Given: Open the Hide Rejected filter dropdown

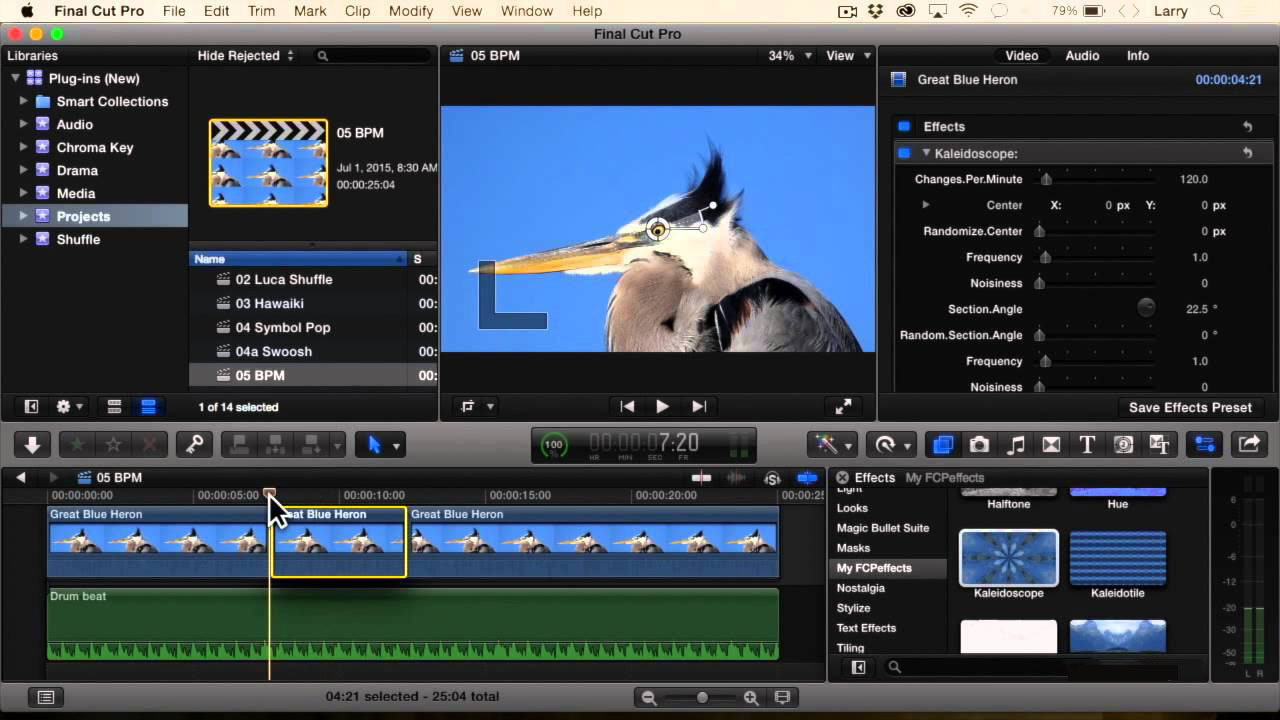Looking at the screenshot, I should point(246,56).
